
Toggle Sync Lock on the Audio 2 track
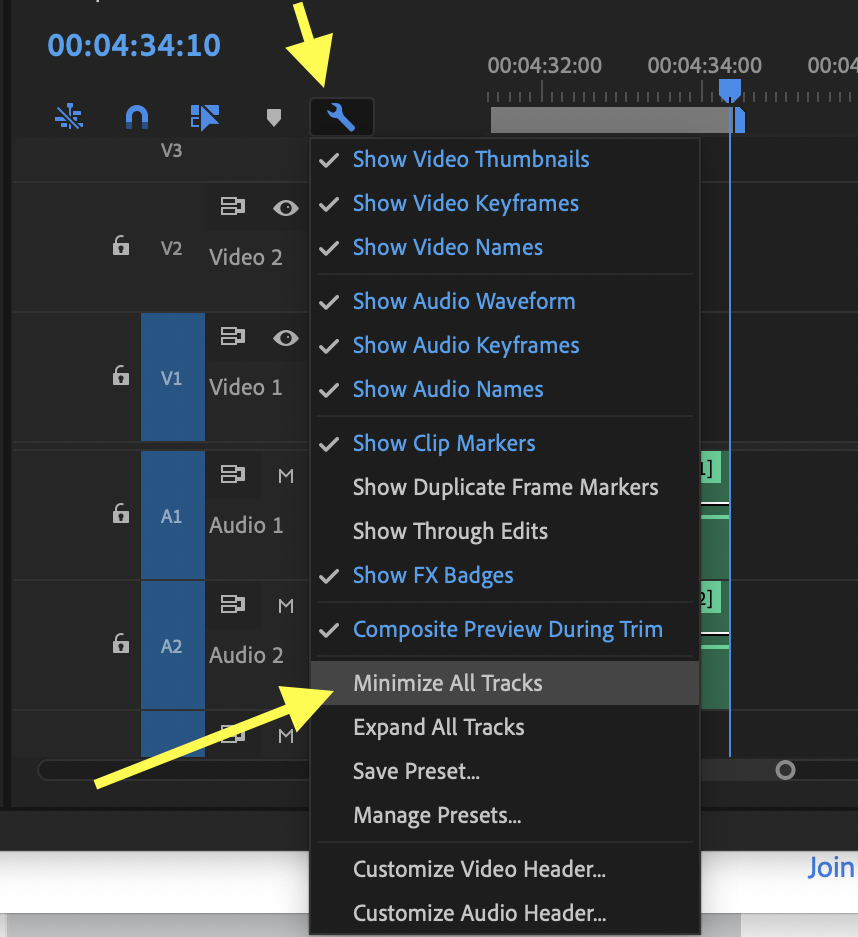233,604
